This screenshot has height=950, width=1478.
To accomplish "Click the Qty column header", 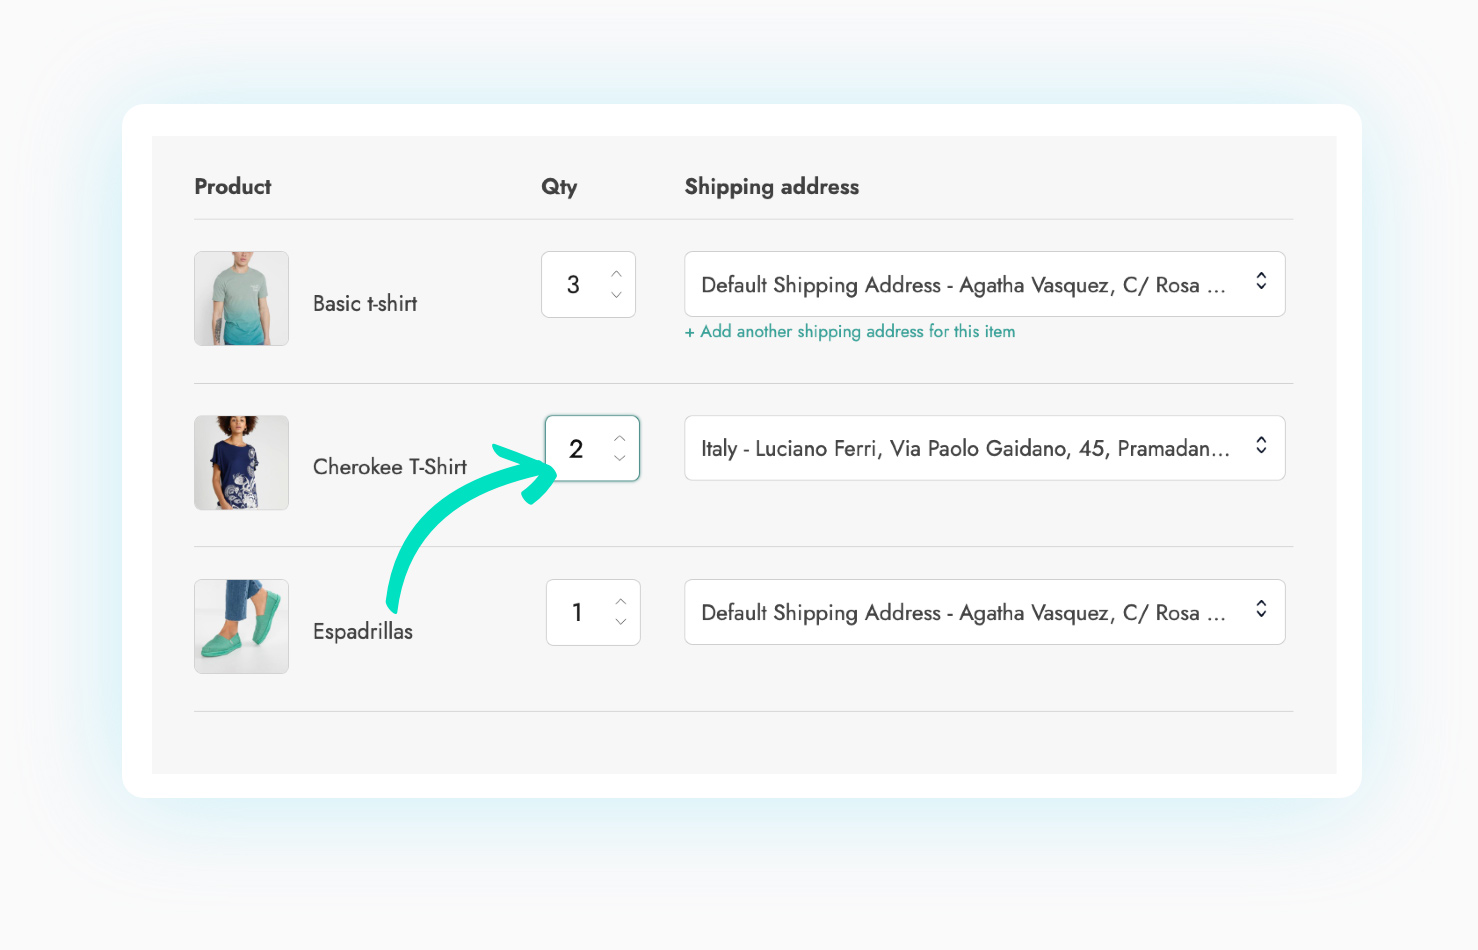I will click(558, 186).
